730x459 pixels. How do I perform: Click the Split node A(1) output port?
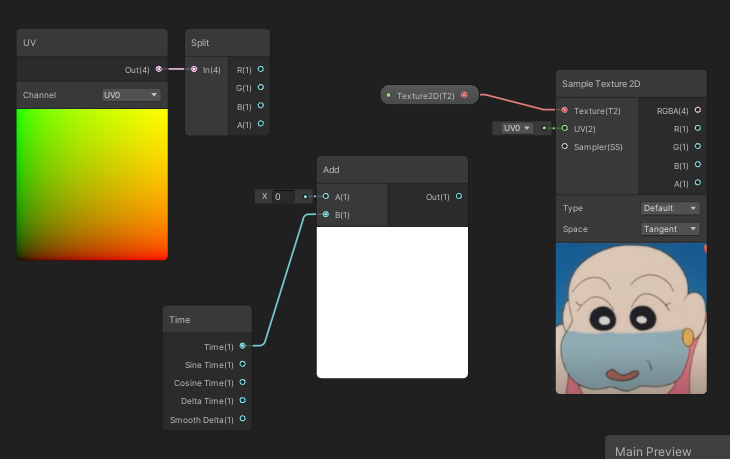[261, 123]
